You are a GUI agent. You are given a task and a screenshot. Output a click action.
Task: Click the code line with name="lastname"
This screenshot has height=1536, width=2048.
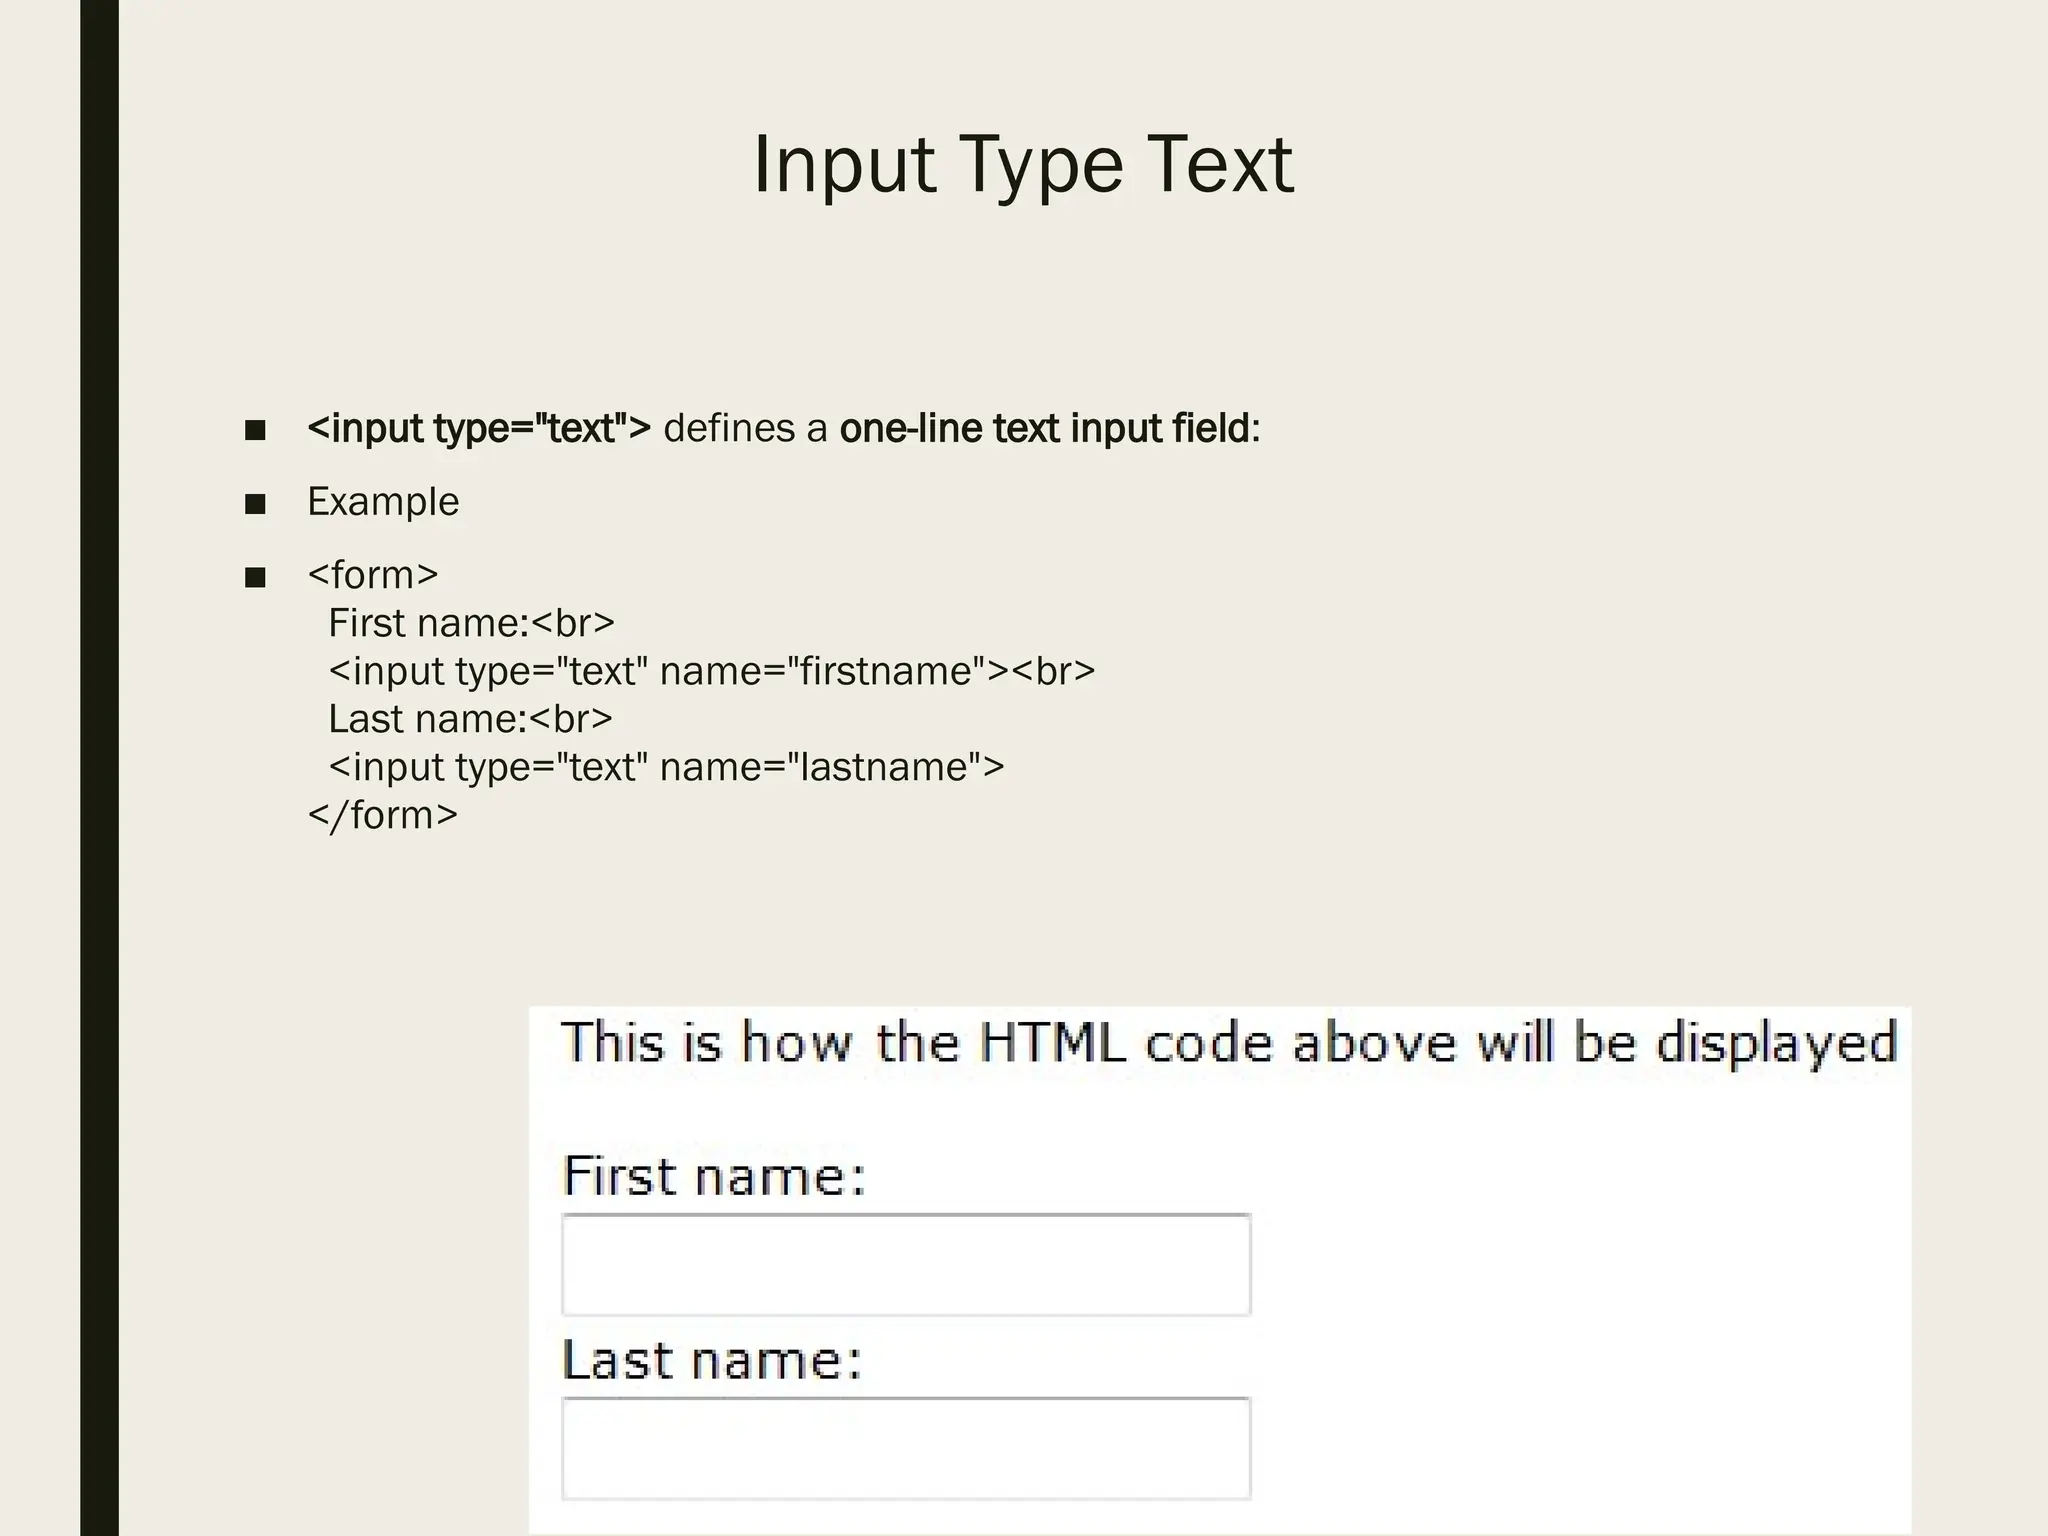[x=666, y=767]
